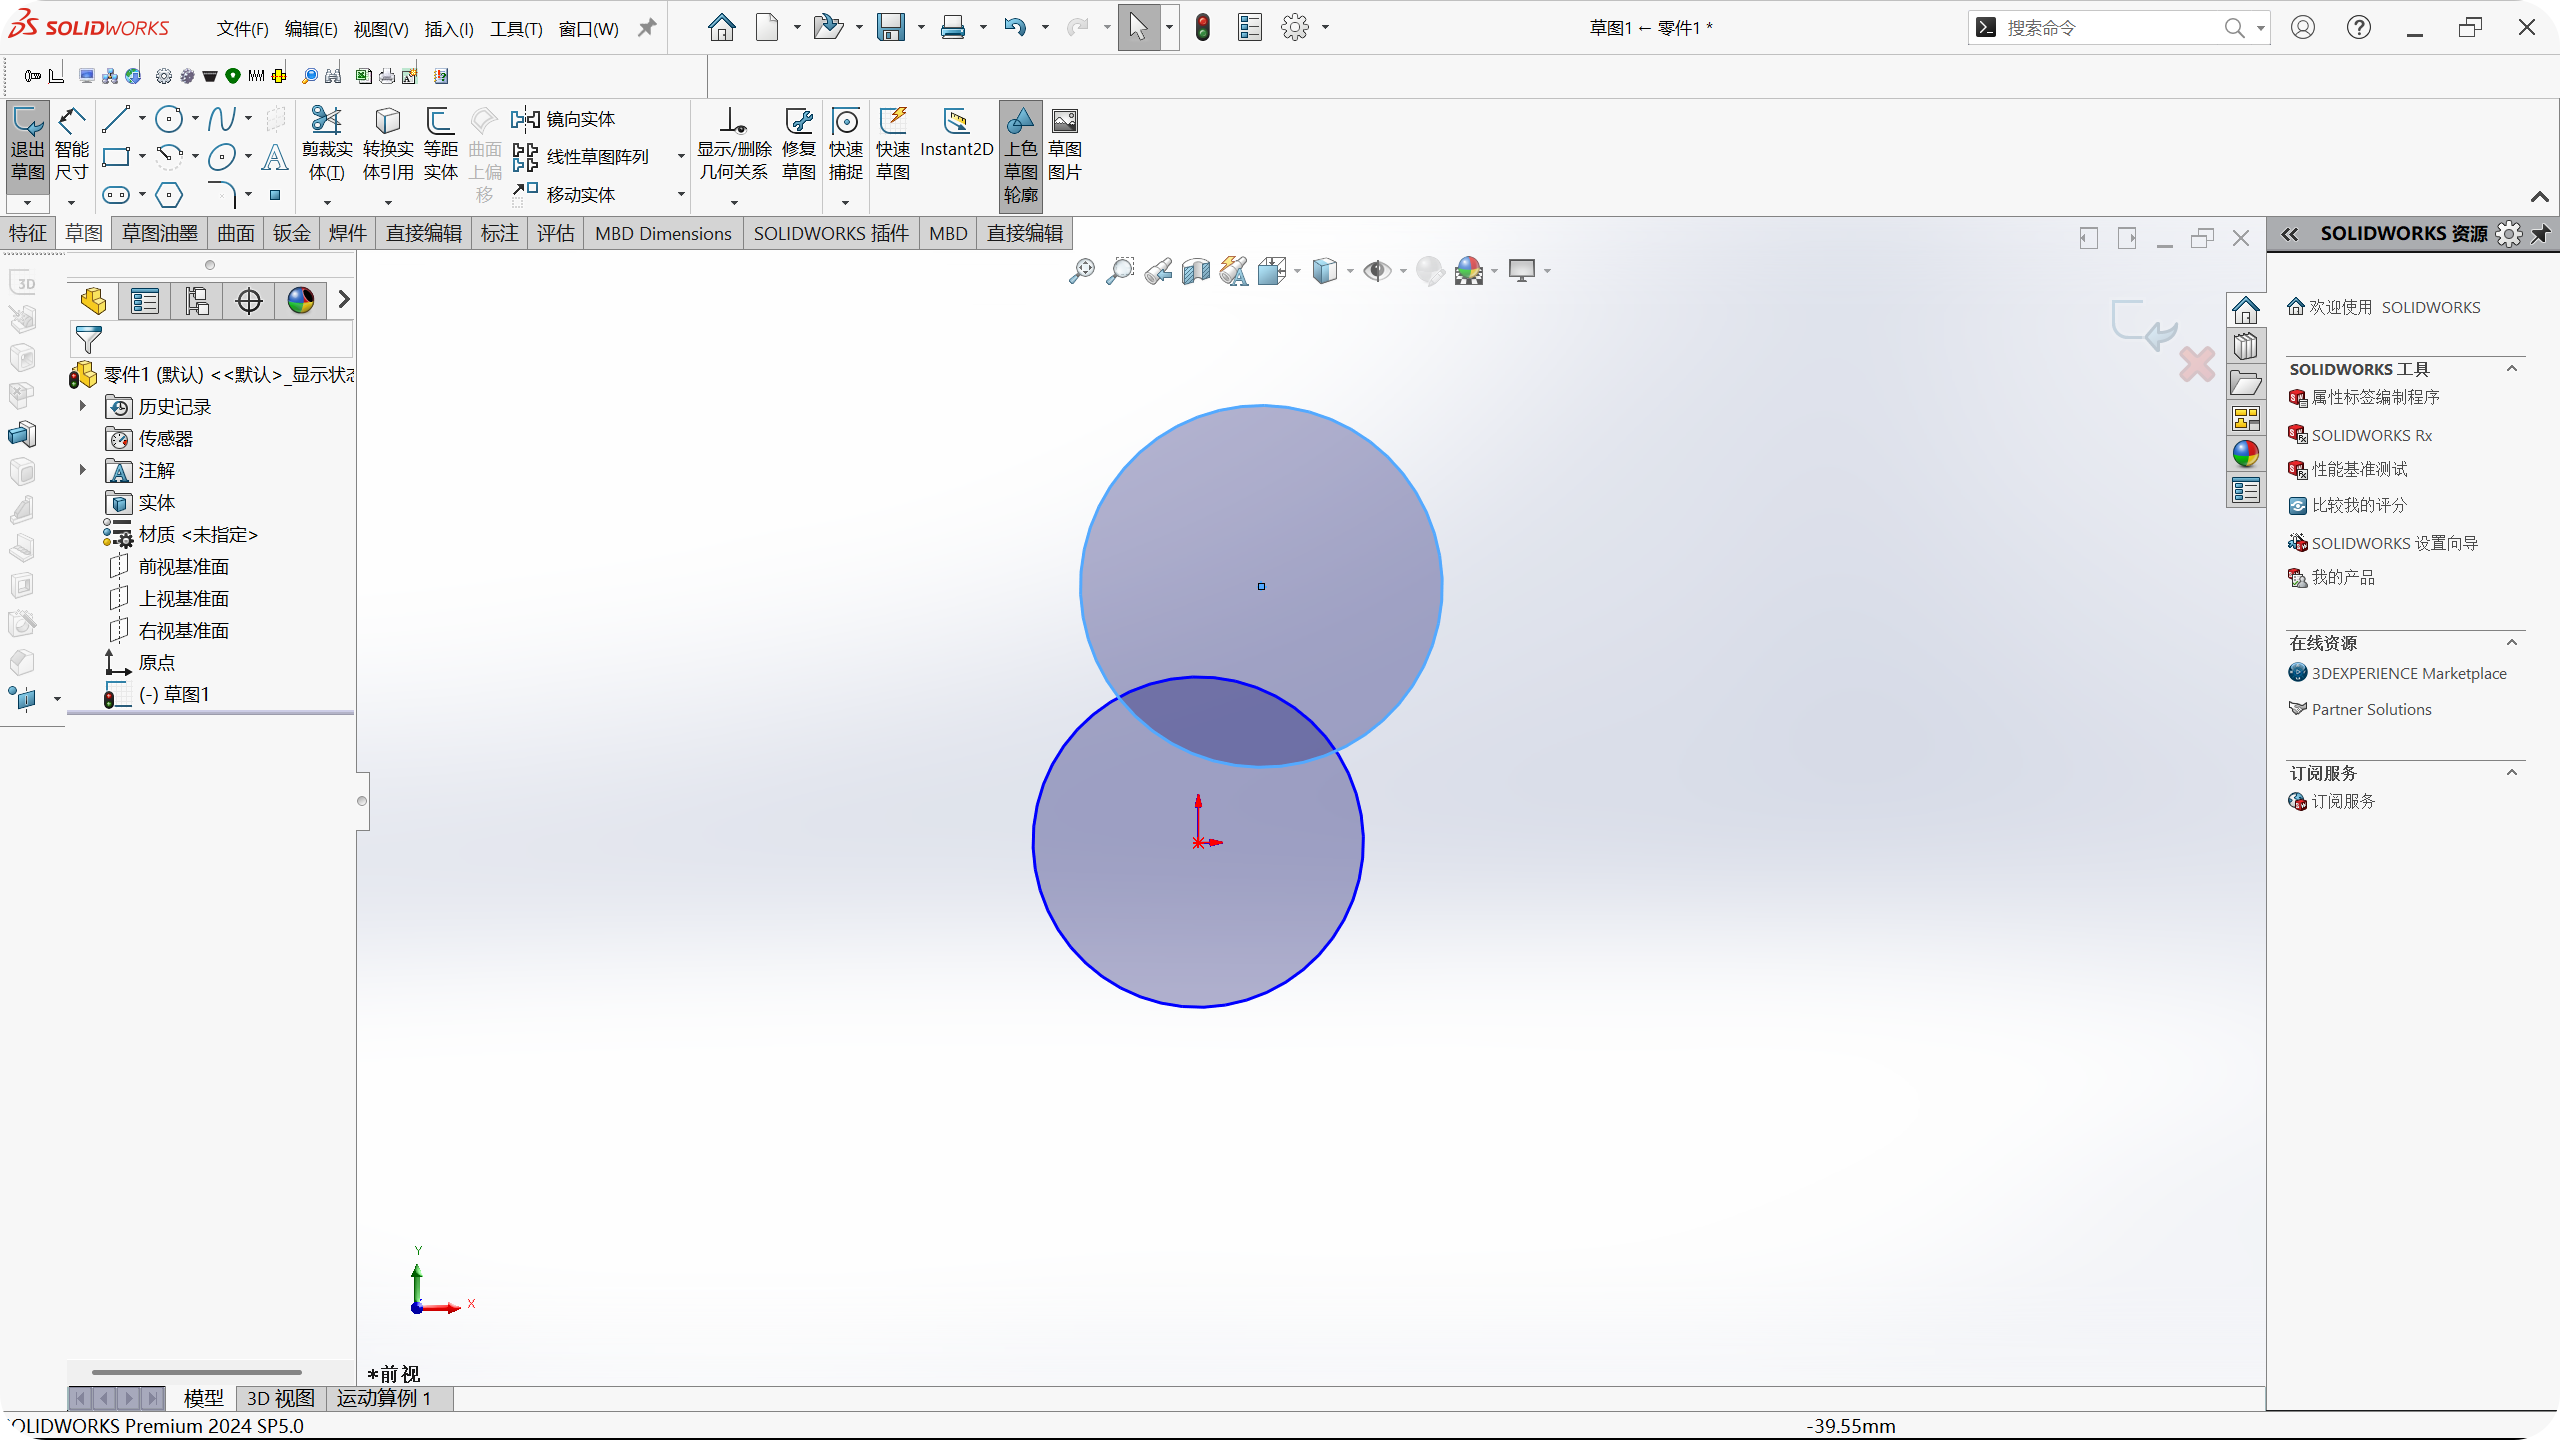Open the ConfigurationManager tab icon

[x=197, y=300]
